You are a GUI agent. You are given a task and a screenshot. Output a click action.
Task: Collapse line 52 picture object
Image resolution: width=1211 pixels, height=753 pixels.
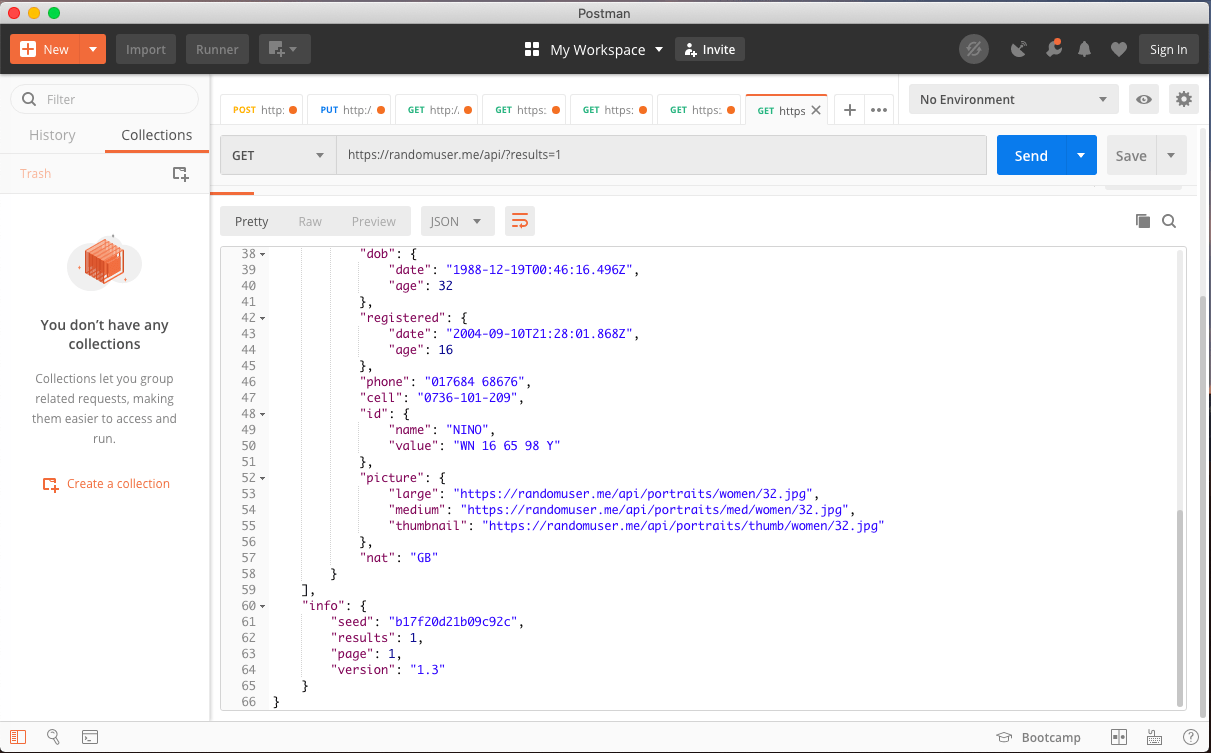(262, 477)
